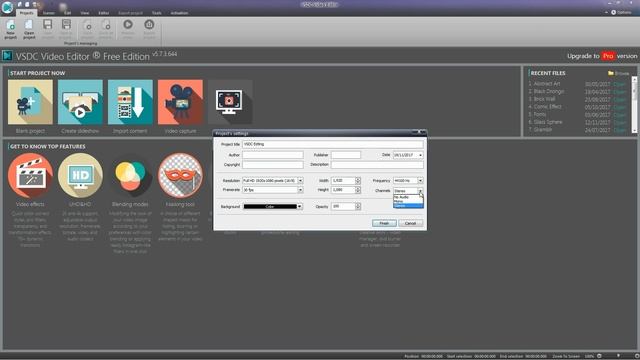This screenshot has height=360, width=640.
Task: Click the Width spinner arrows
Action: point(358,180)
